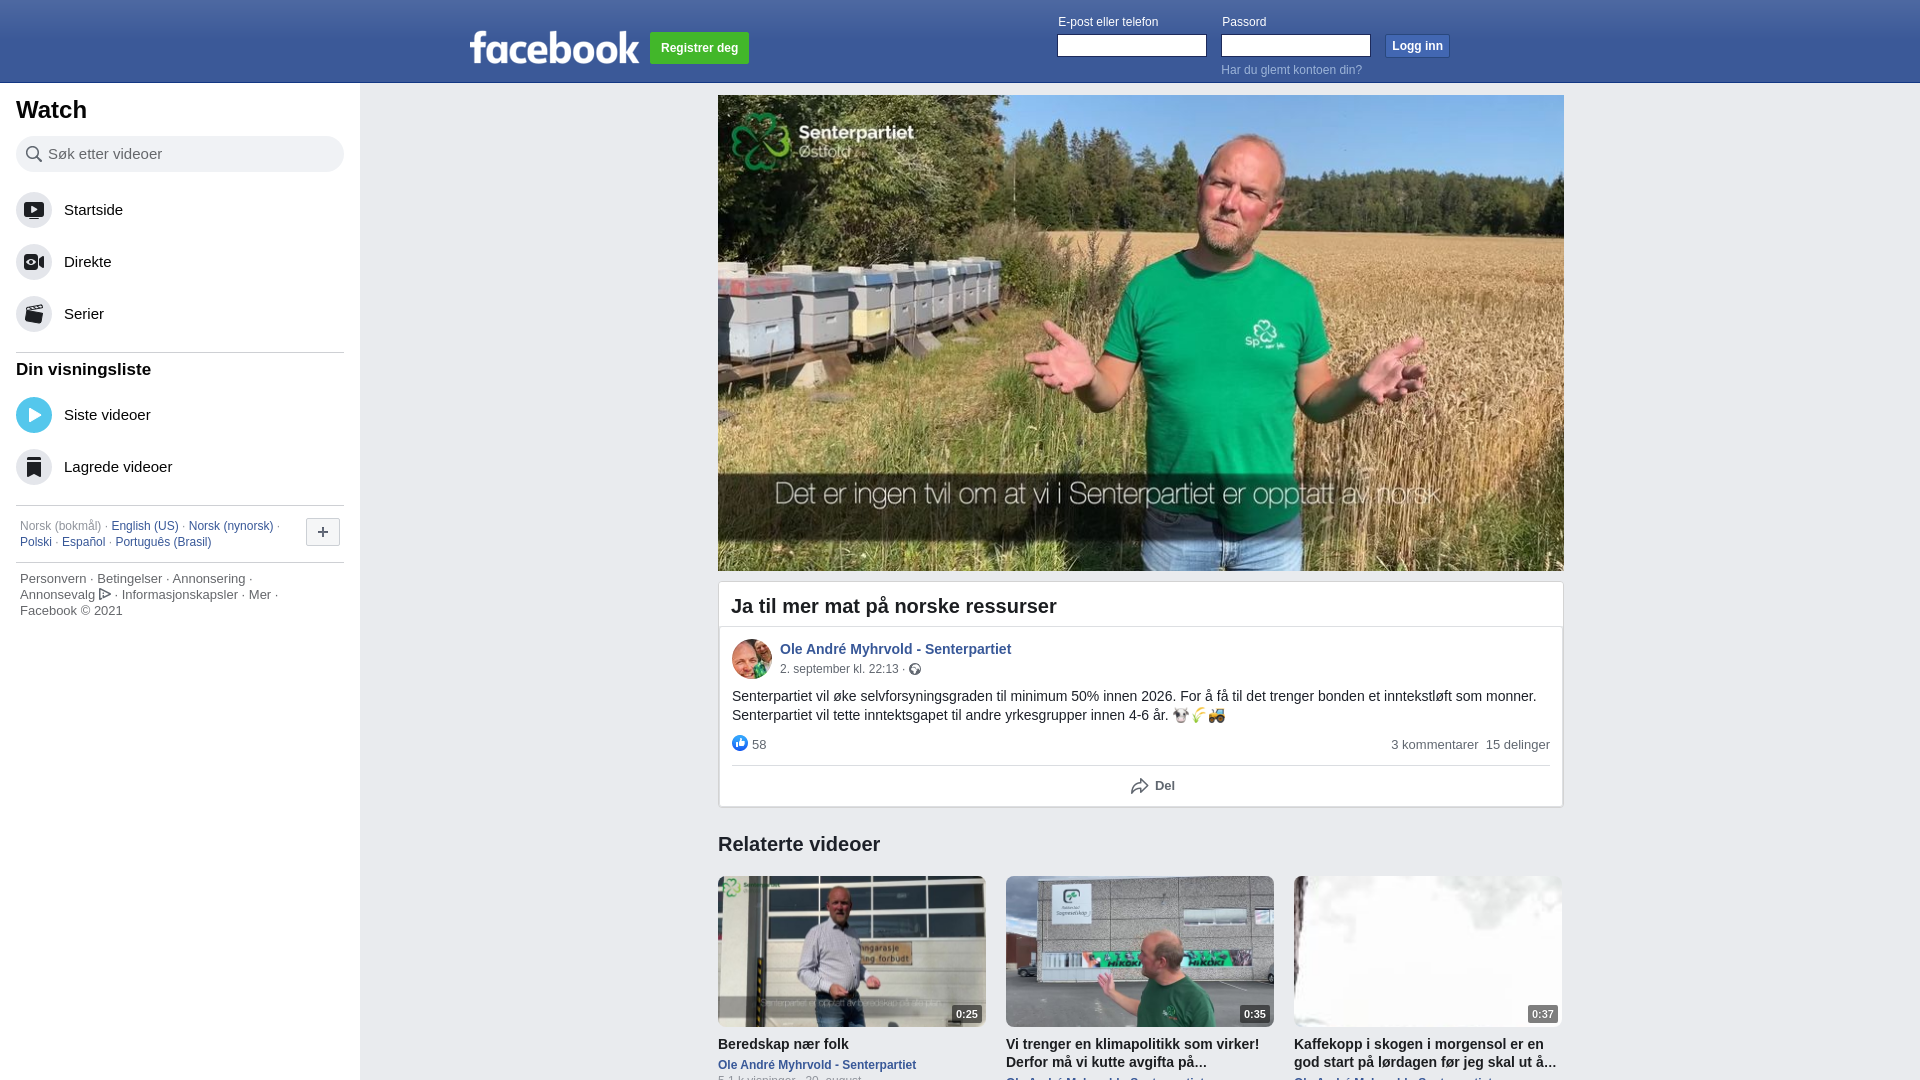This screenshot has height=1080, width=1920.
Task: Open Har du glemt kontoen din link
Action: [1291, 70]
